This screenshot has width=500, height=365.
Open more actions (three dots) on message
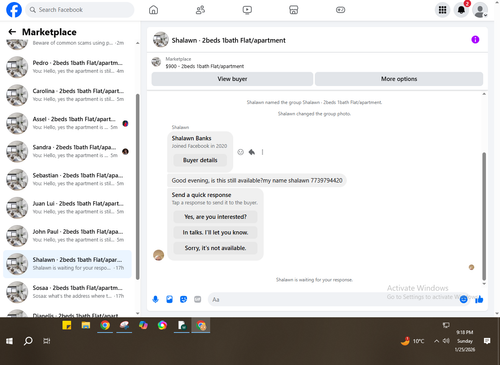click(x=262, y=152)
